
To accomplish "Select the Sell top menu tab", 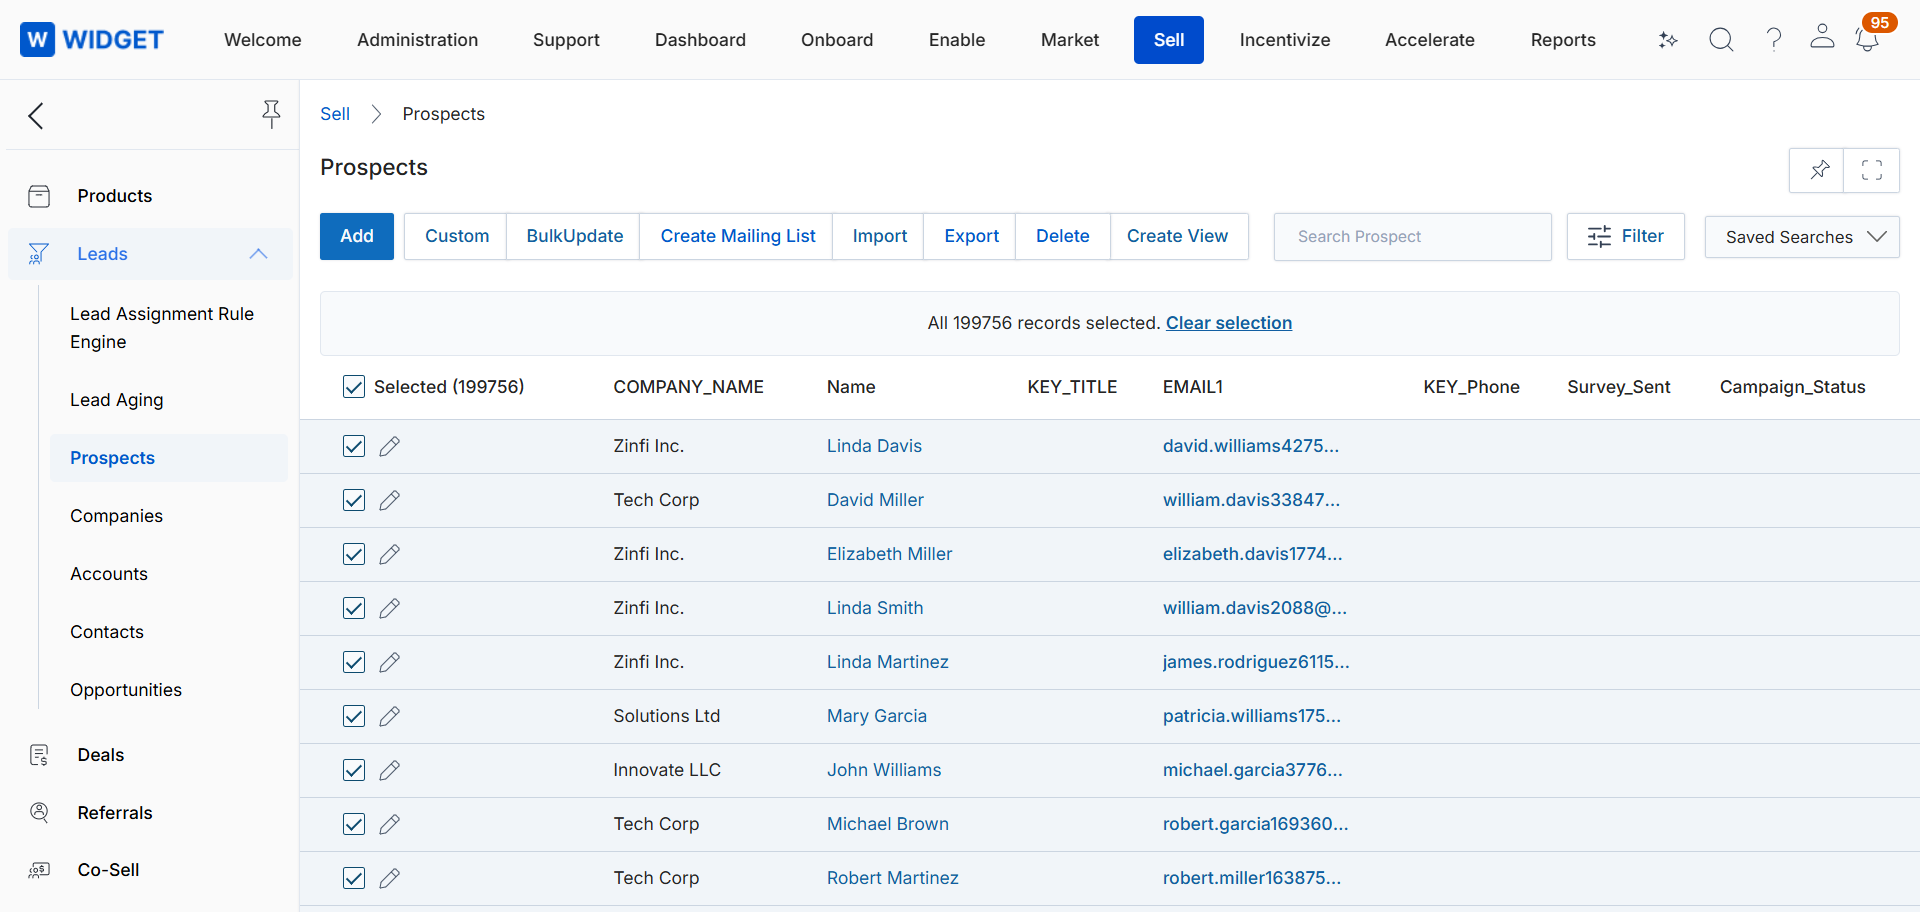I will (1169, 40).
